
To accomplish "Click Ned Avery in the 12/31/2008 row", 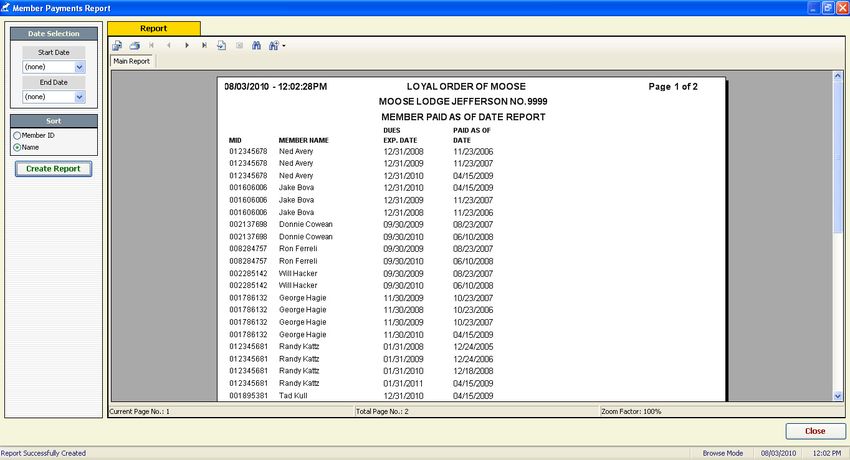I will pos(296,152).
